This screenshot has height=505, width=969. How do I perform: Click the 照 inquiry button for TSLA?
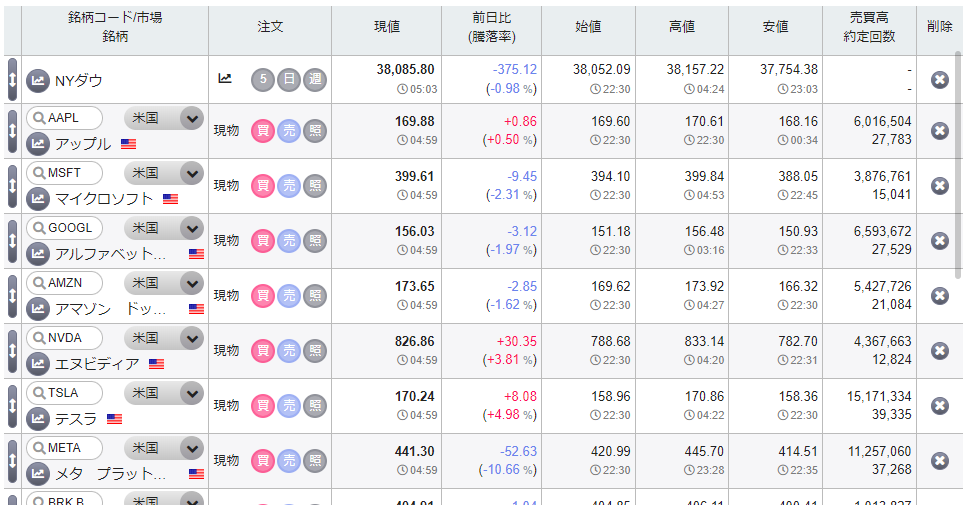(315, 405)
